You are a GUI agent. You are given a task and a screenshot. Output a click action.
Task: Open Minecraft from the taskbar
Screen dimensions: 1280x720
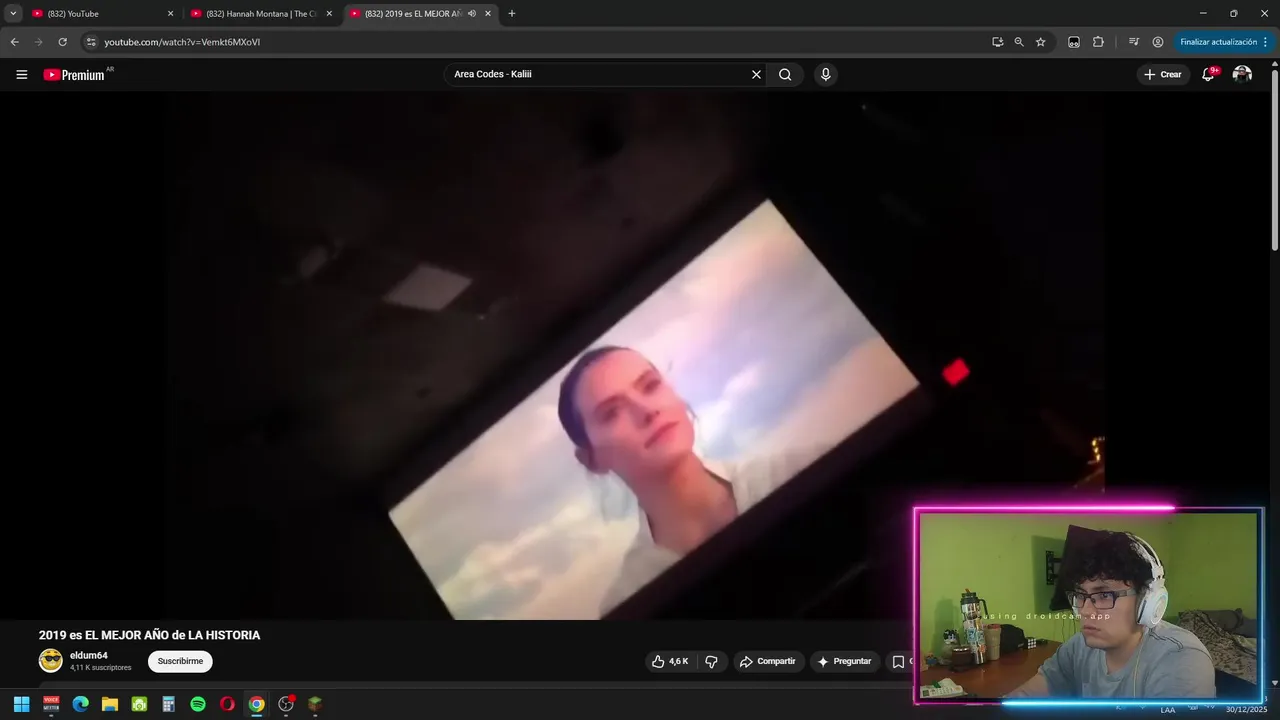point(315,704)
